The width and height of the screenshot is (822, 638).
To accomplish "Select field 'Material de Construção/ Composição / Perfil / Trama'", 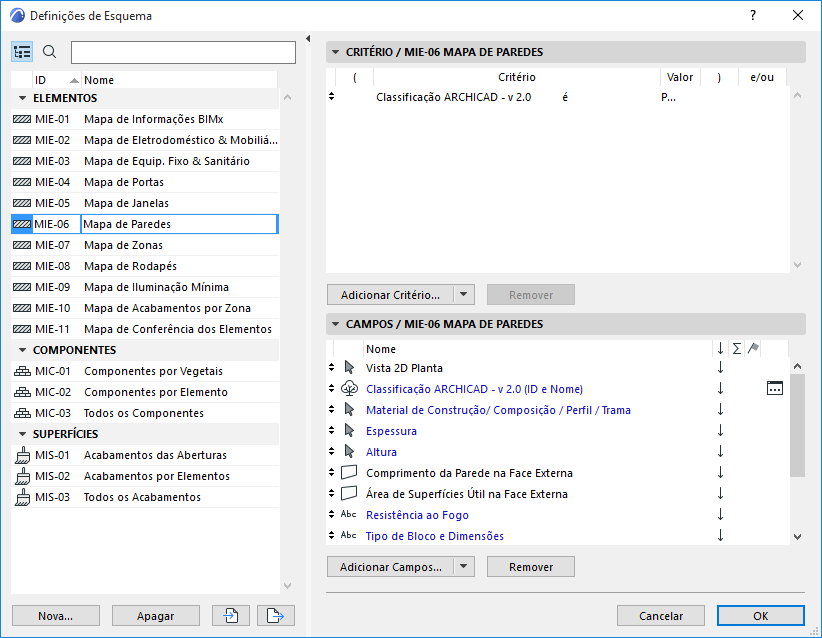I will [x=498, y=410].
